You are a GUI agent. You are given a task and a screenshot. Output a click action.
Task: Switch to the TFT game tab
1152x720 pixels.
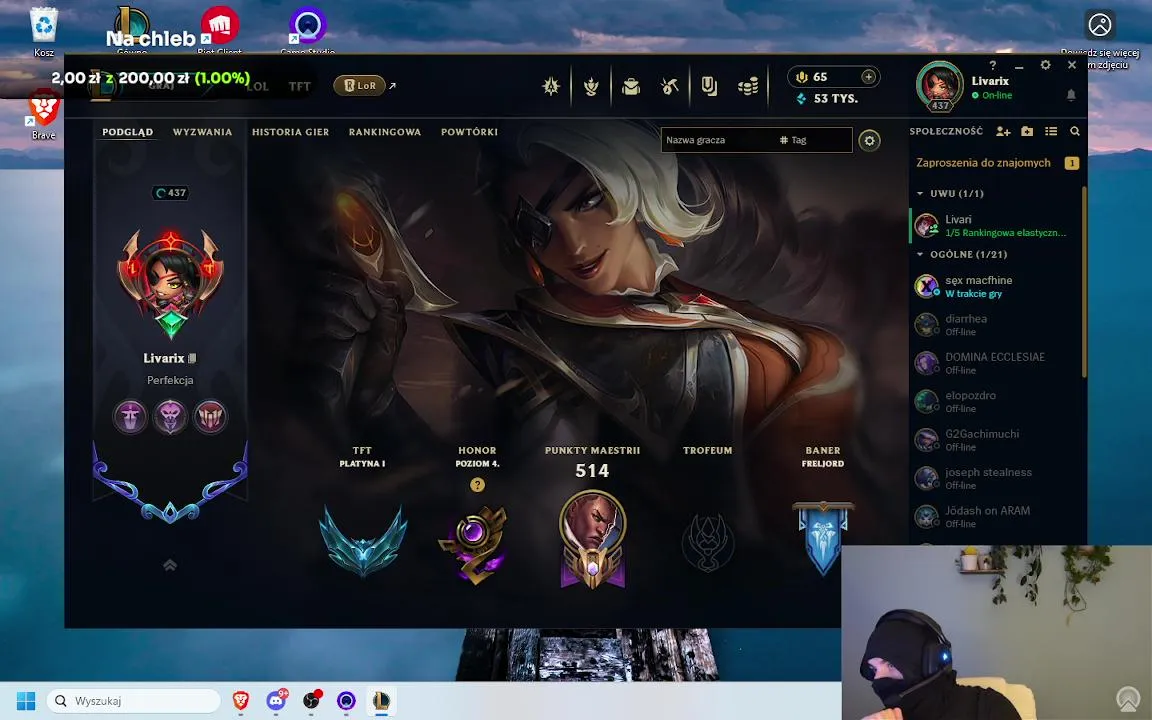[300, 87]
